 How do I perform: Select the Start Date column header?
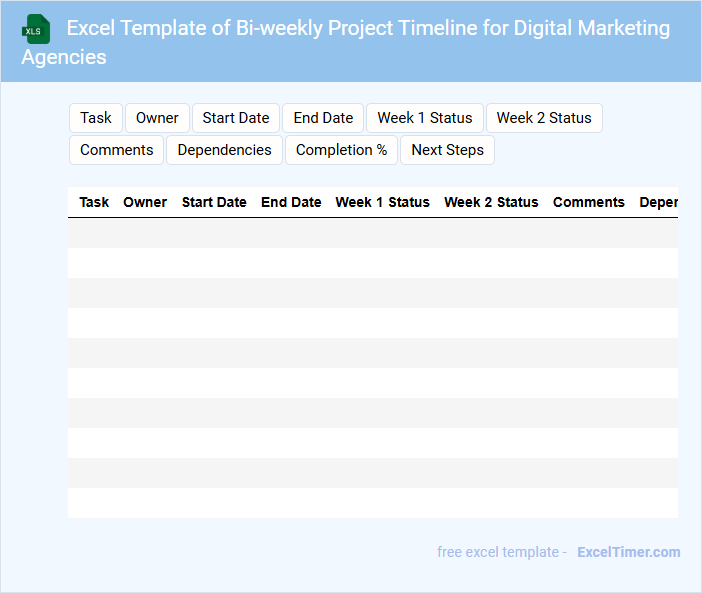click(214, 202)
